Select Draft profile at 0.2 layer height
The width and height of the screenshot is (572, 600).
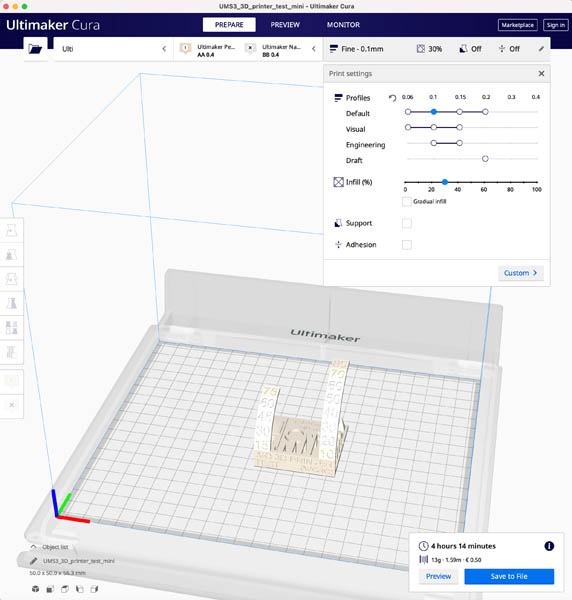(x=485, y=158)
